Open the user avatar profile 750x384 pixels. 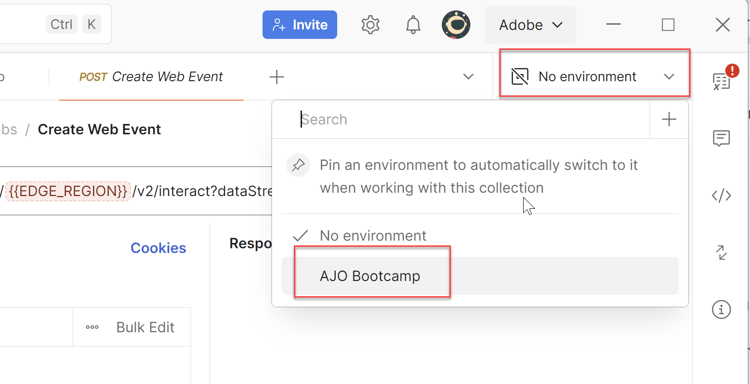pyautogui.click(x=456, y=25)
